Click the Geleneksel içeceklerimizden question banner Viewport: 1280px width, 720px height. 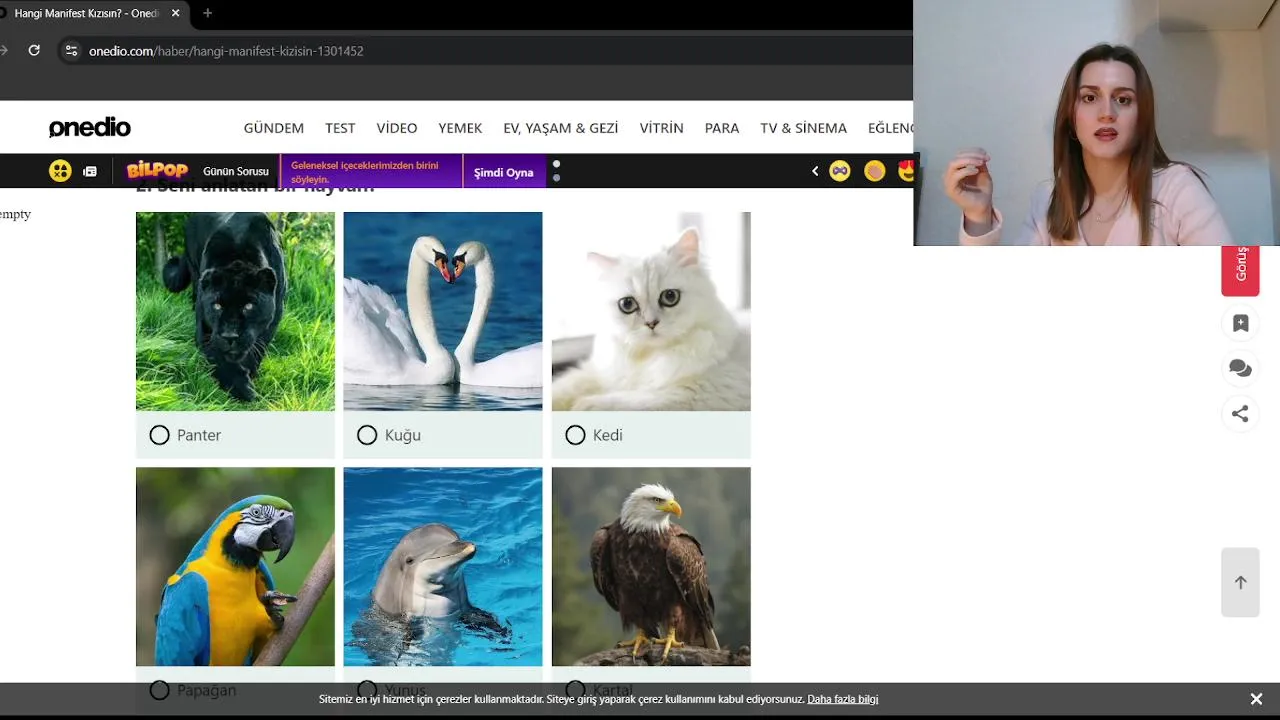371,172
